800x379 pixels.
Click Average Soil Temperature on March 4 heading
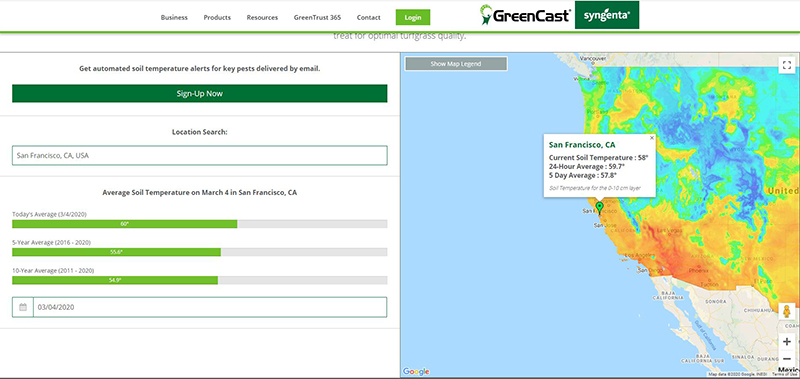199,193
